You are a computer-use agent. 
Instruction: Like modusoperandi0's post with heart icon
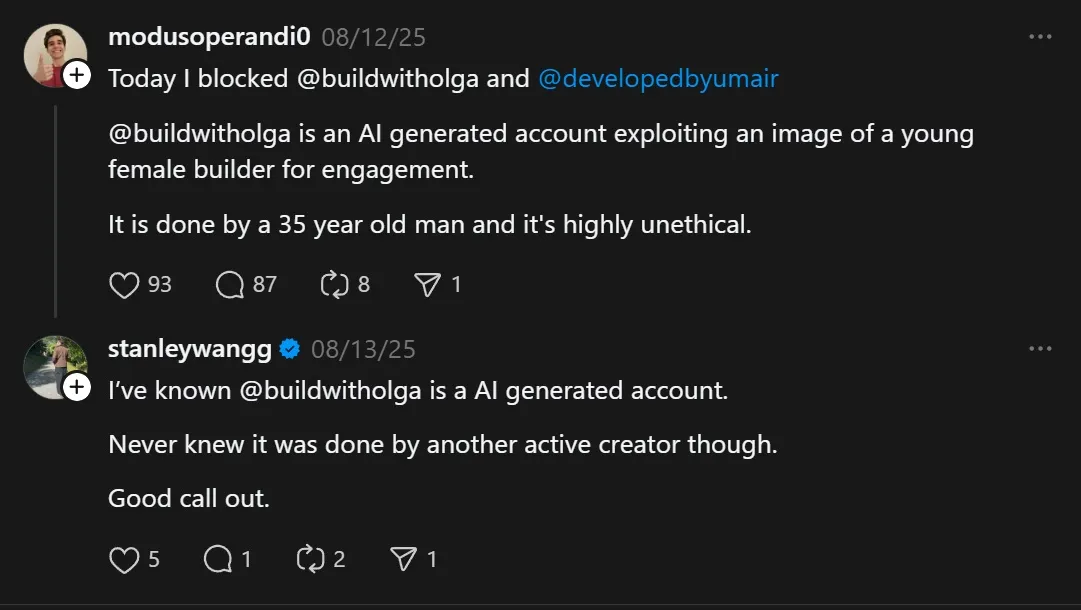point(124,285)
